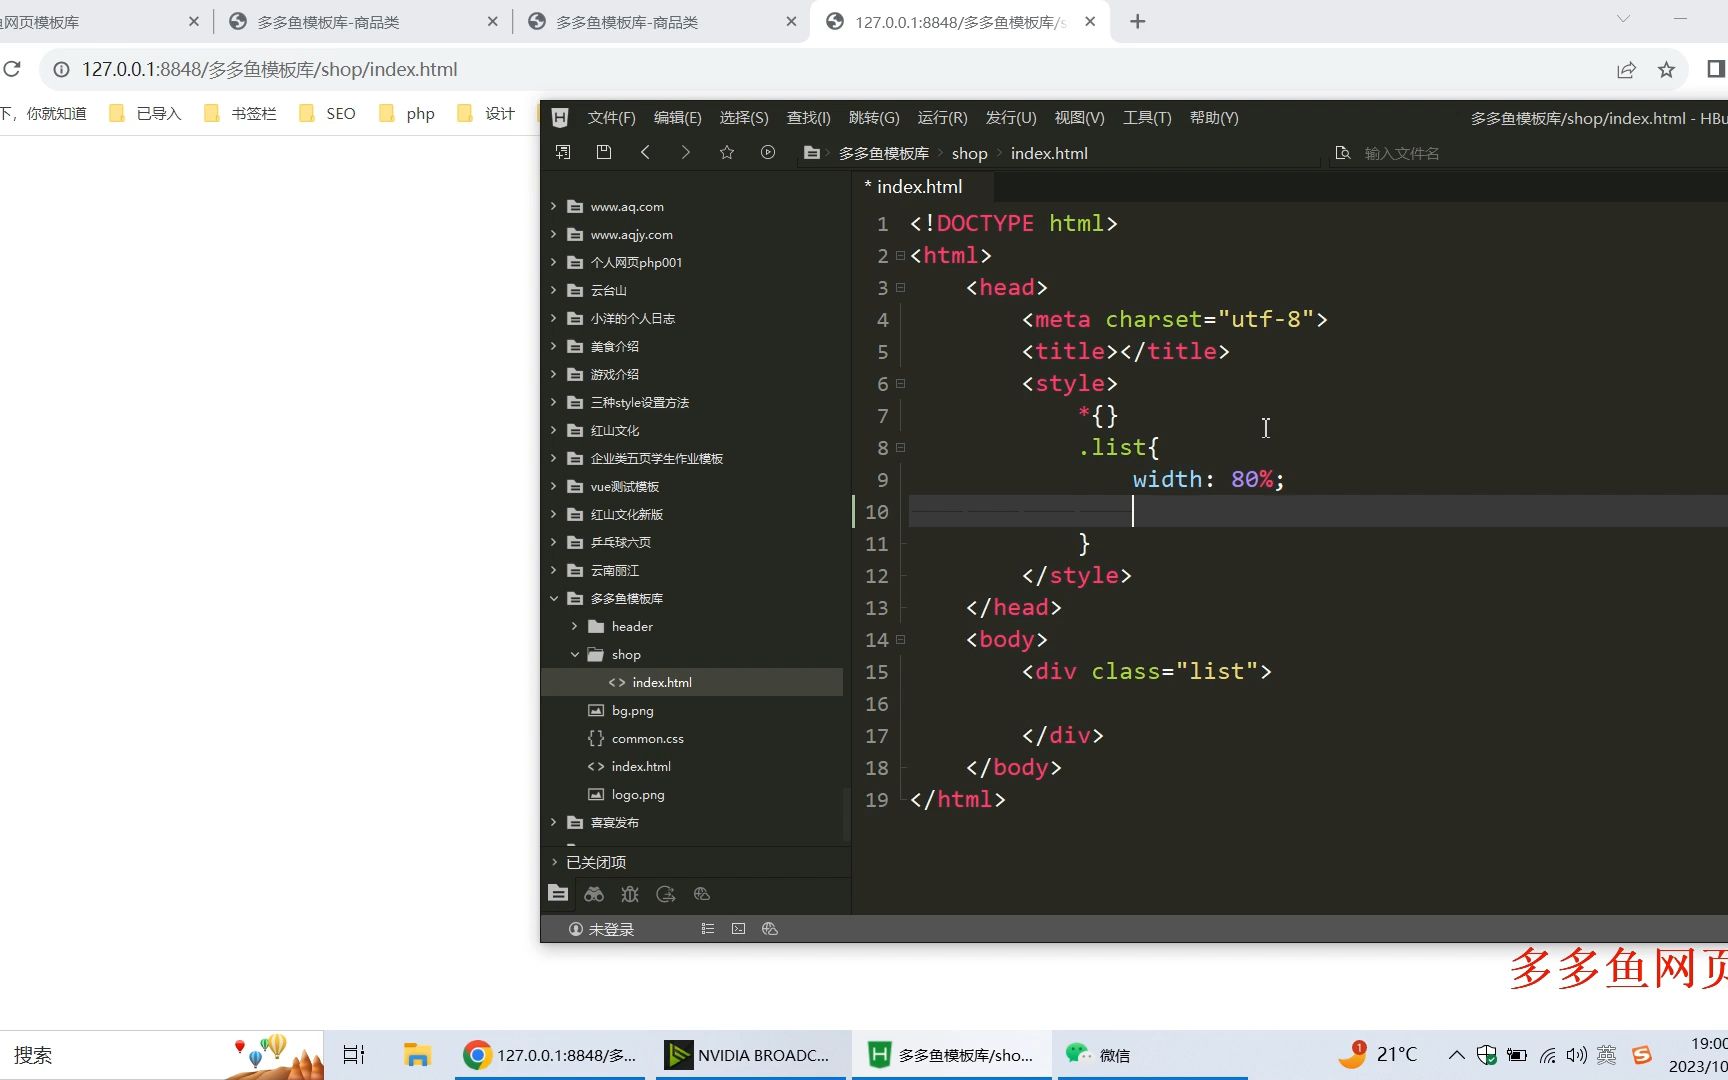Click the volume tray icon

pos(1577,1055)
